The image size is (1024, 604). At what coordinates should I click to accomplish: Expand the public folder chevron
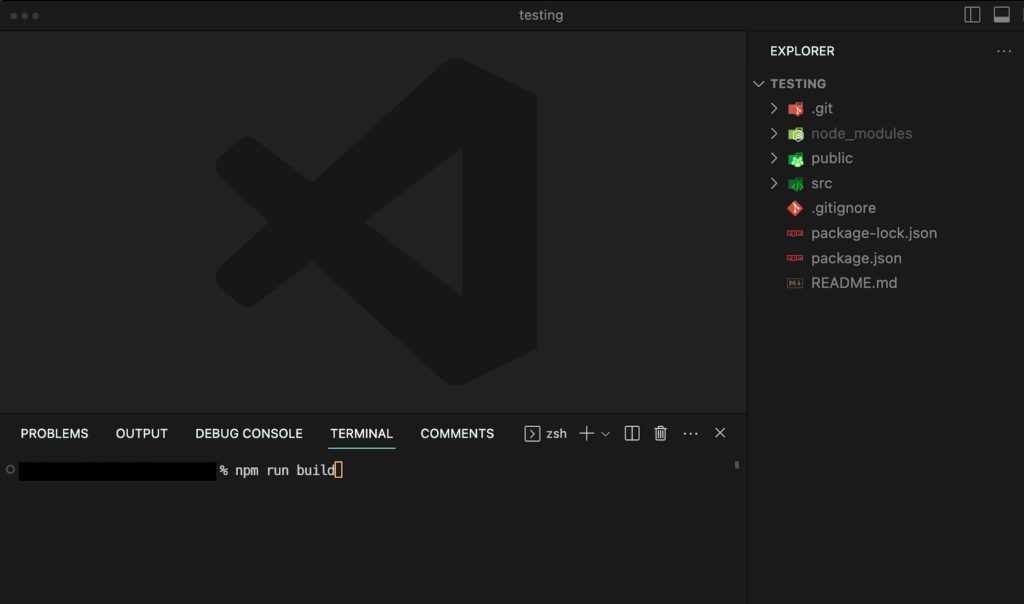pos(774,158)
